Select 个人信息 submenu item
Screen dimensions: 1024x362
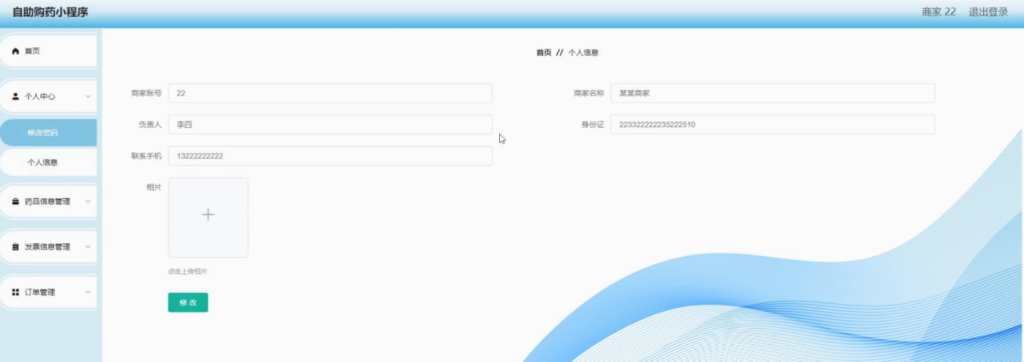pyautogui.click(x=48, y=162)
